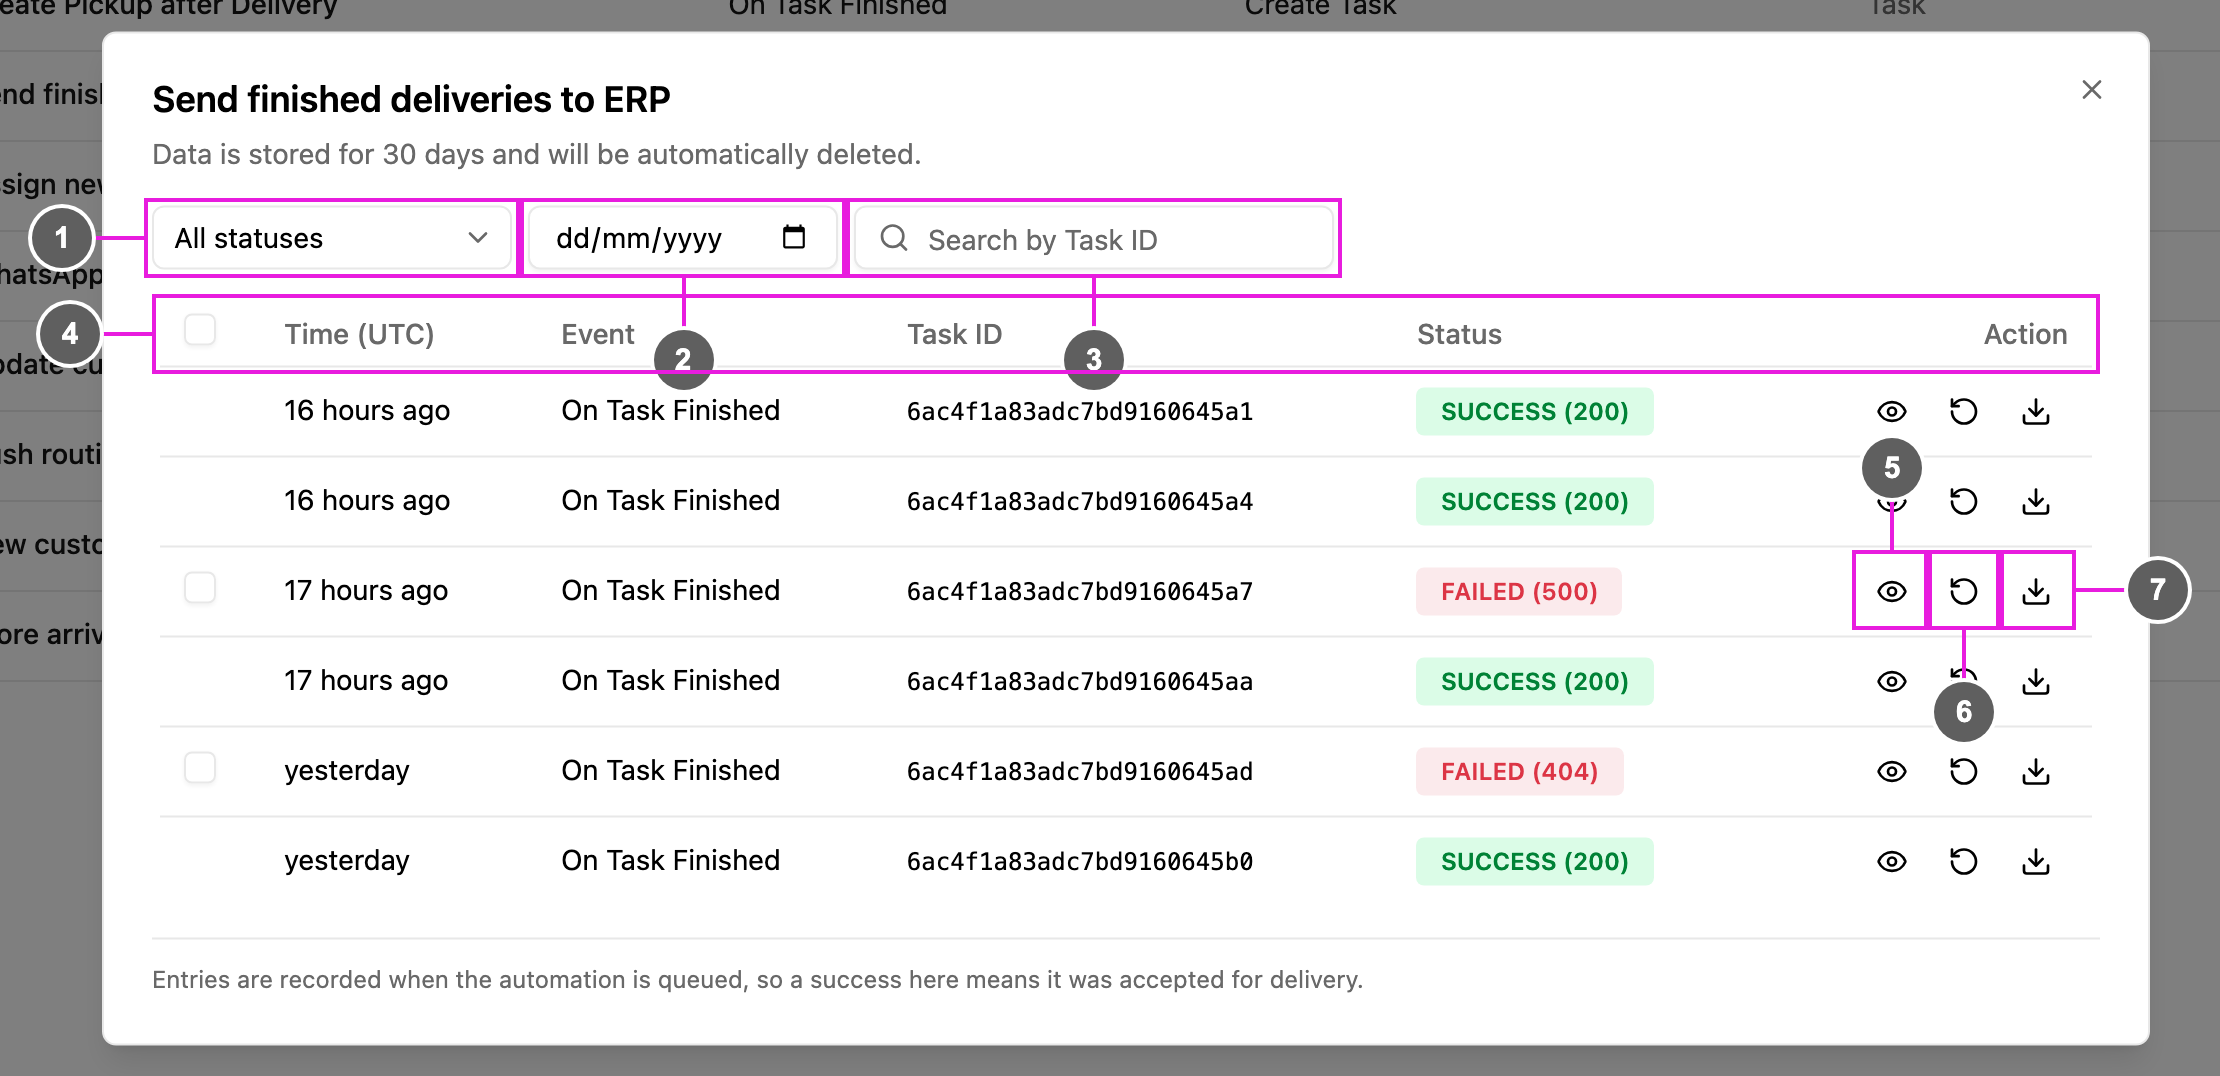This screenshot has width=2220, height=1076.
Task: Download the log for task ending 645a4
Action: pyautogui.click(x=2036, y=501)
